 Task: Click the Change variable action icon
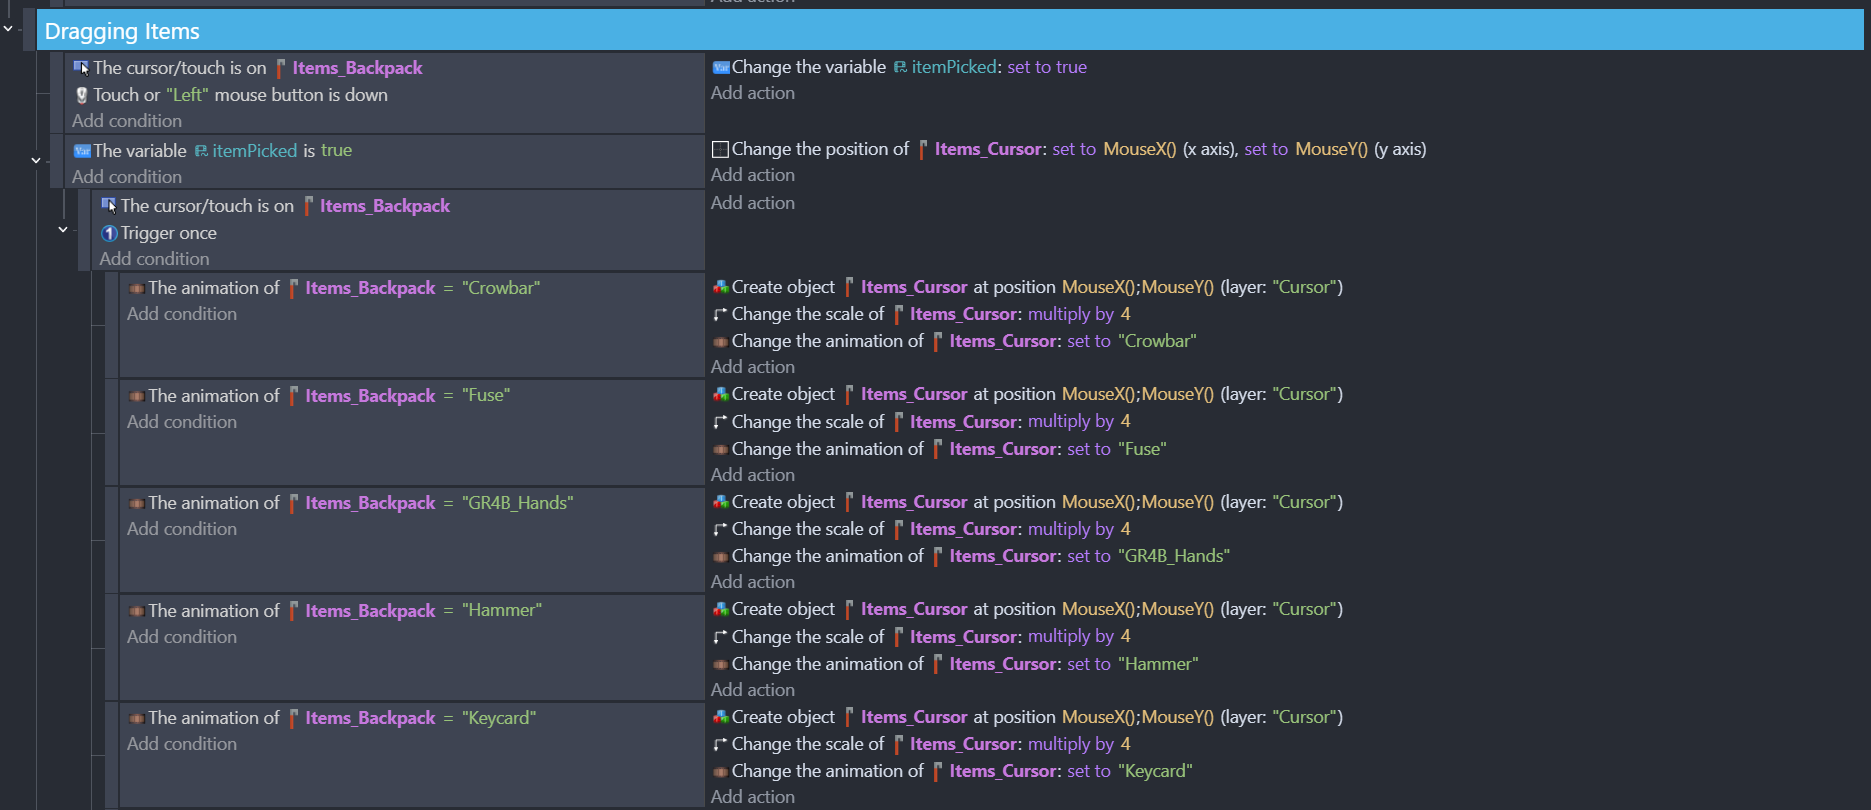pyautogui.click(x=721, y=68)
